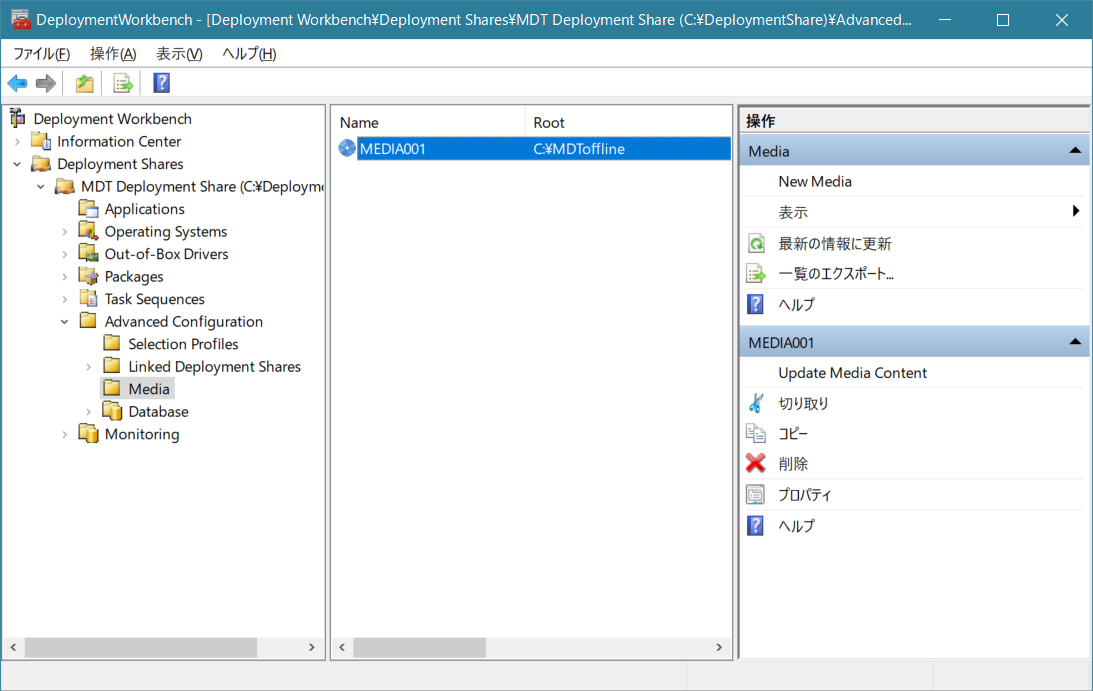Click the Information Center folder icon
The height and width of the screenshot is (691, 1093).
pyautogui.click(x=41, y=141)
